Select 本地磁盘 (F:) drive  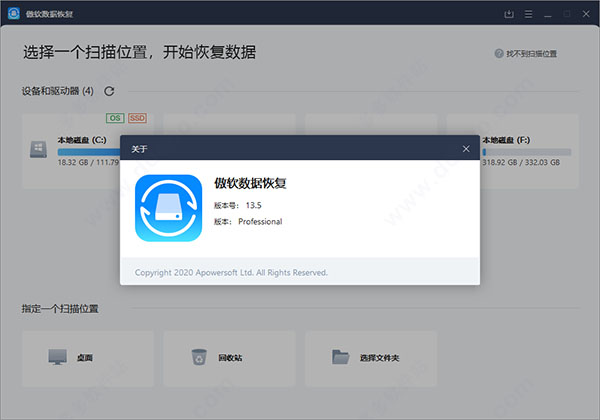(x=530, y=151)
